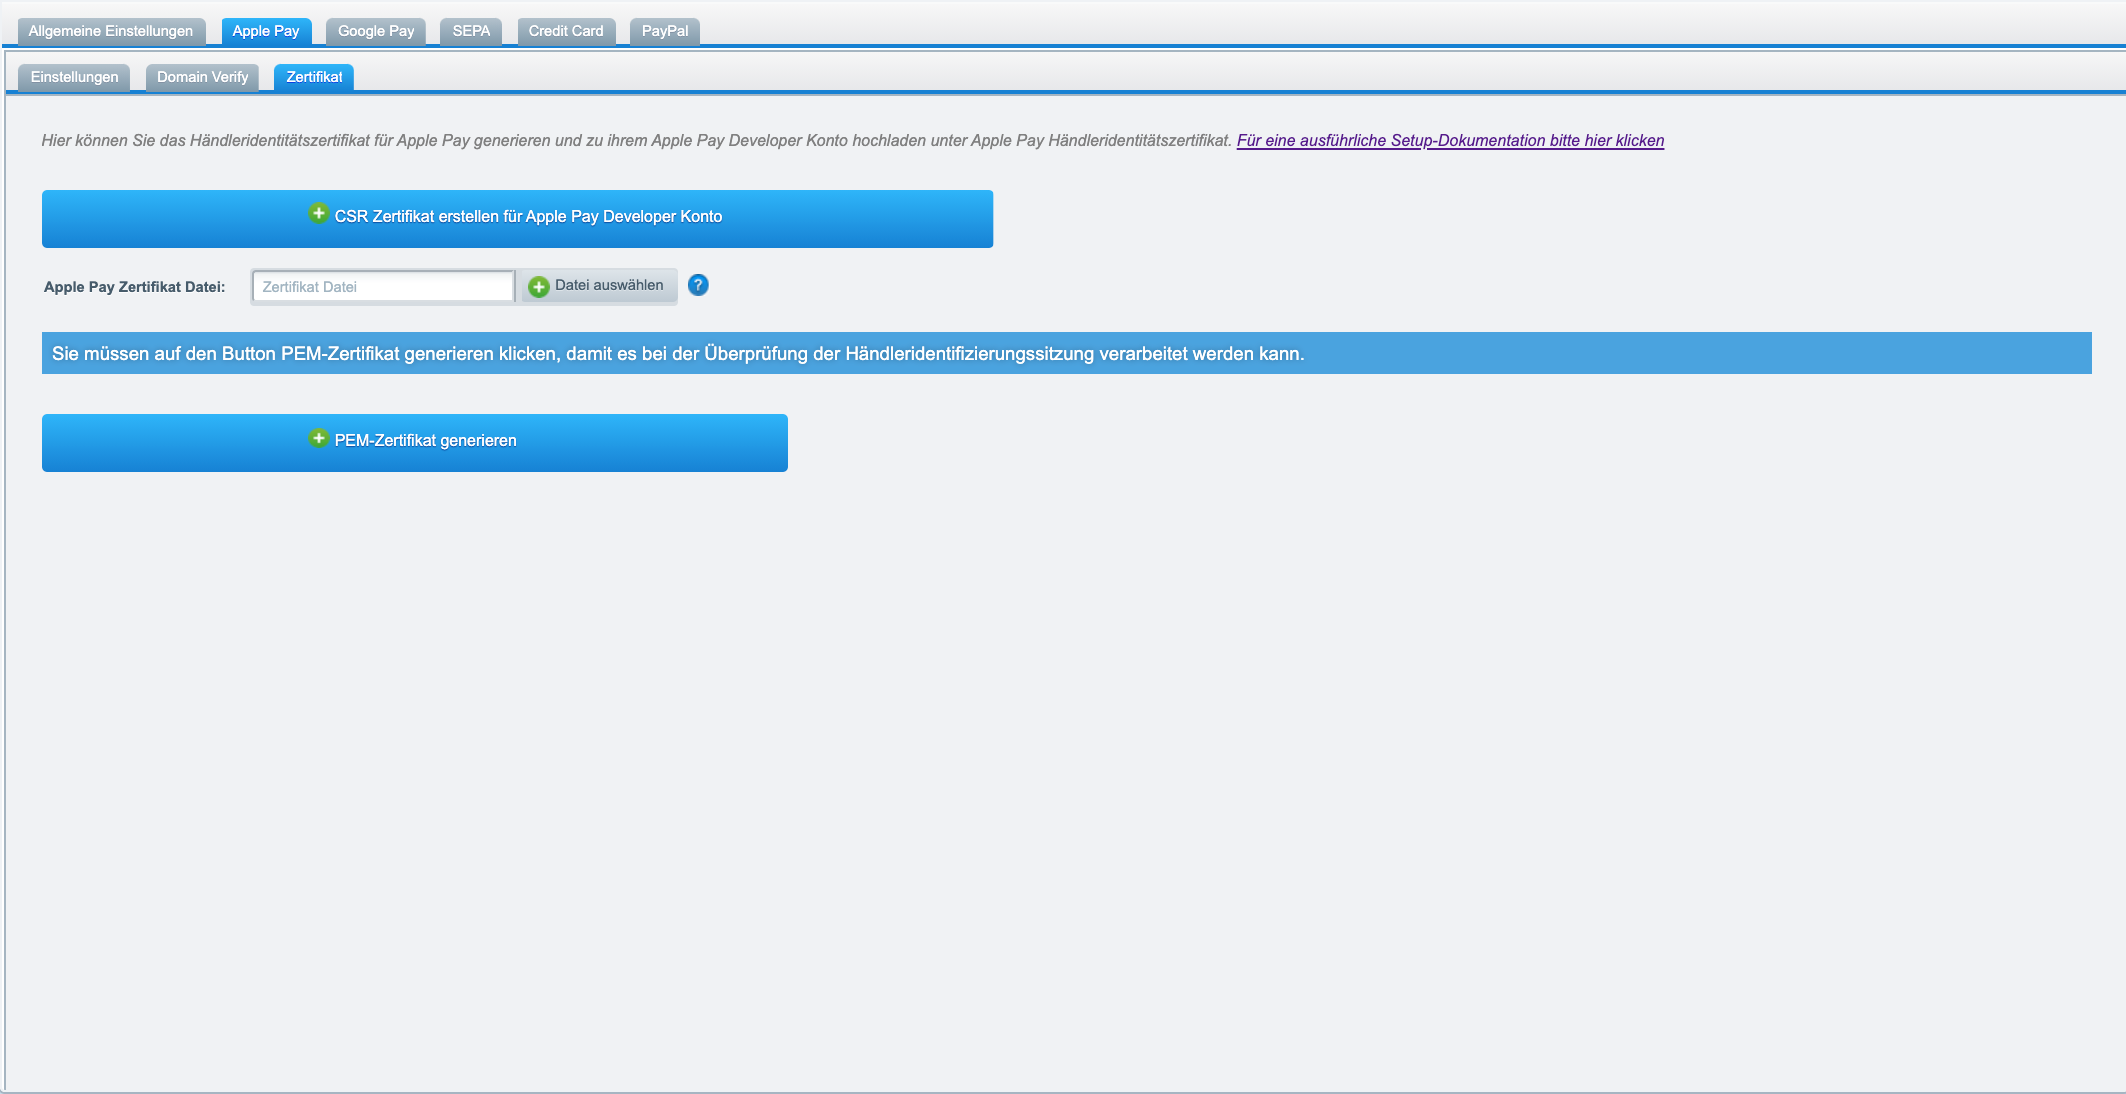2126x1094 pixels.
Task: Open the Domain Verify sub-tab
Action: 202,77
